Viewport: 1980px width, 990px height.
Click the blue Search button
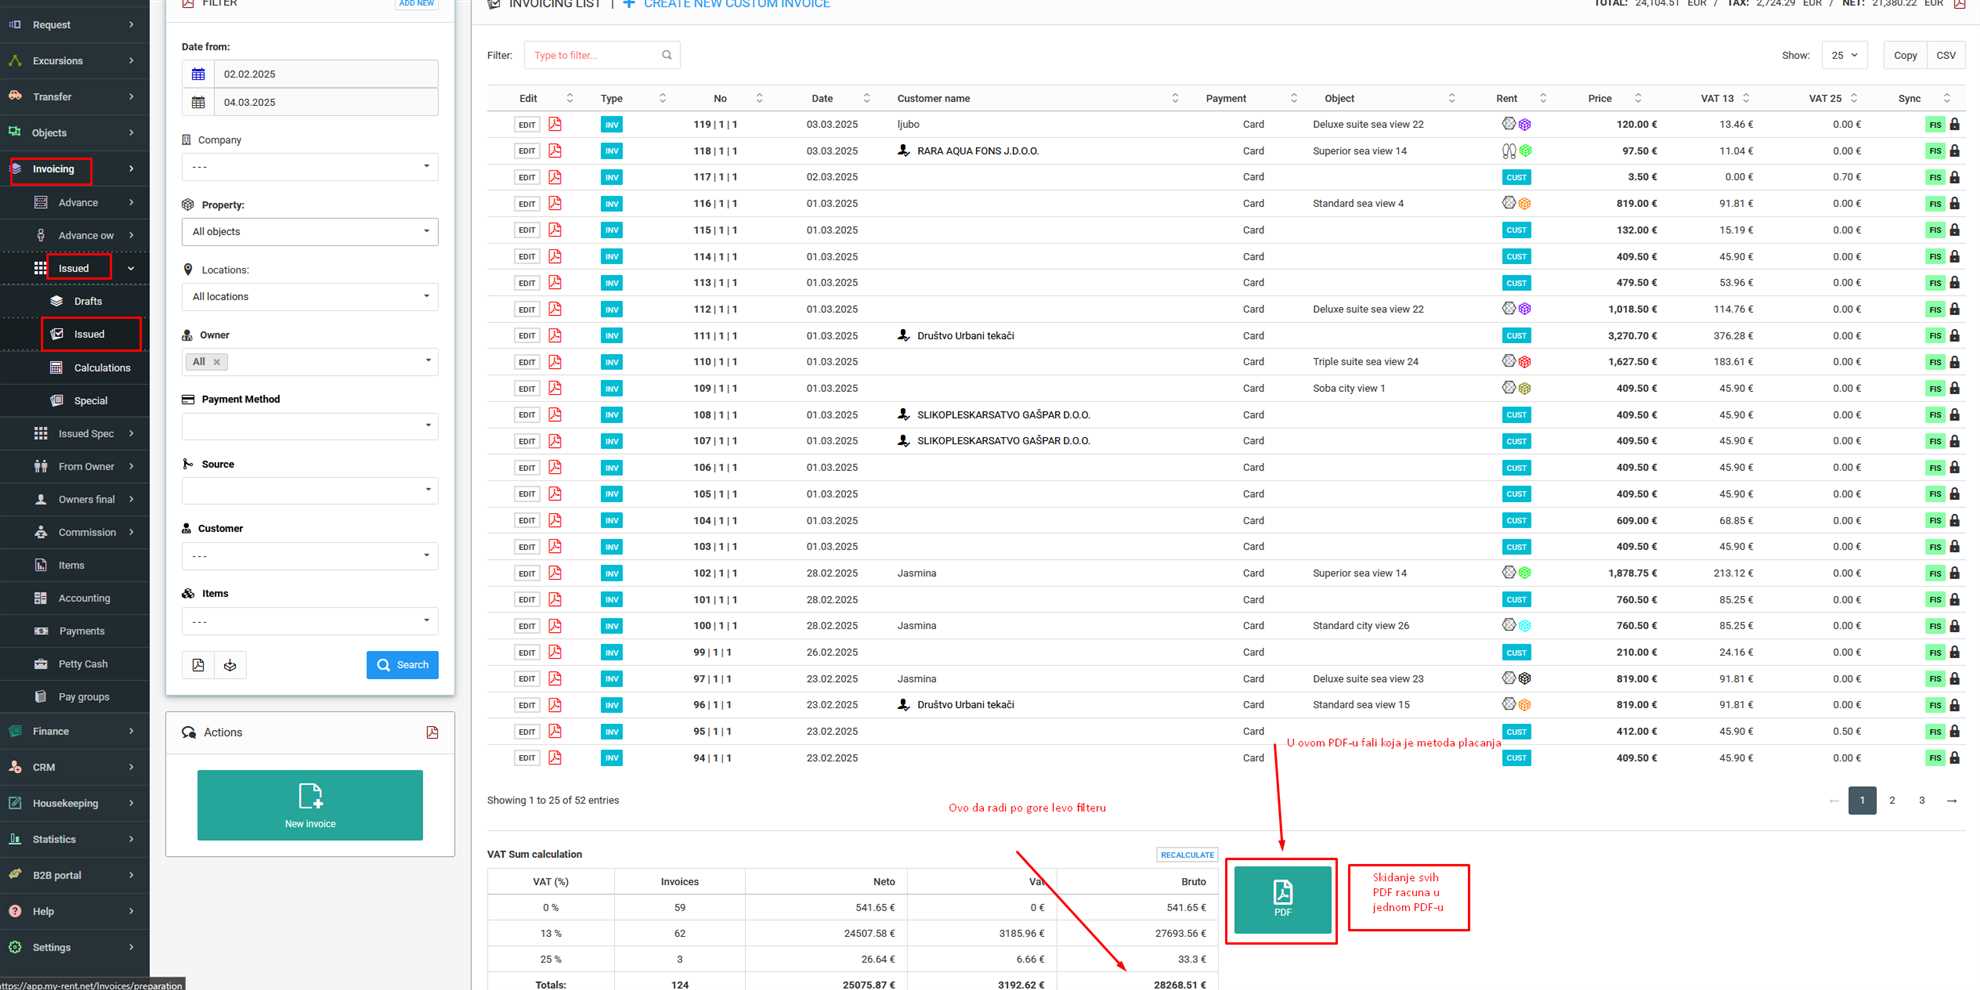pos(402,665)
